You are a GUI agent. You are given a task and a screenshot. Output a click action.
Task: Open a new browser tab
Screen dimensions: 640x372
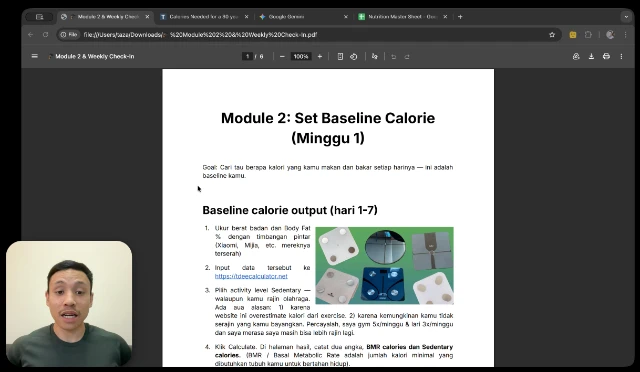tap(460, 17)
